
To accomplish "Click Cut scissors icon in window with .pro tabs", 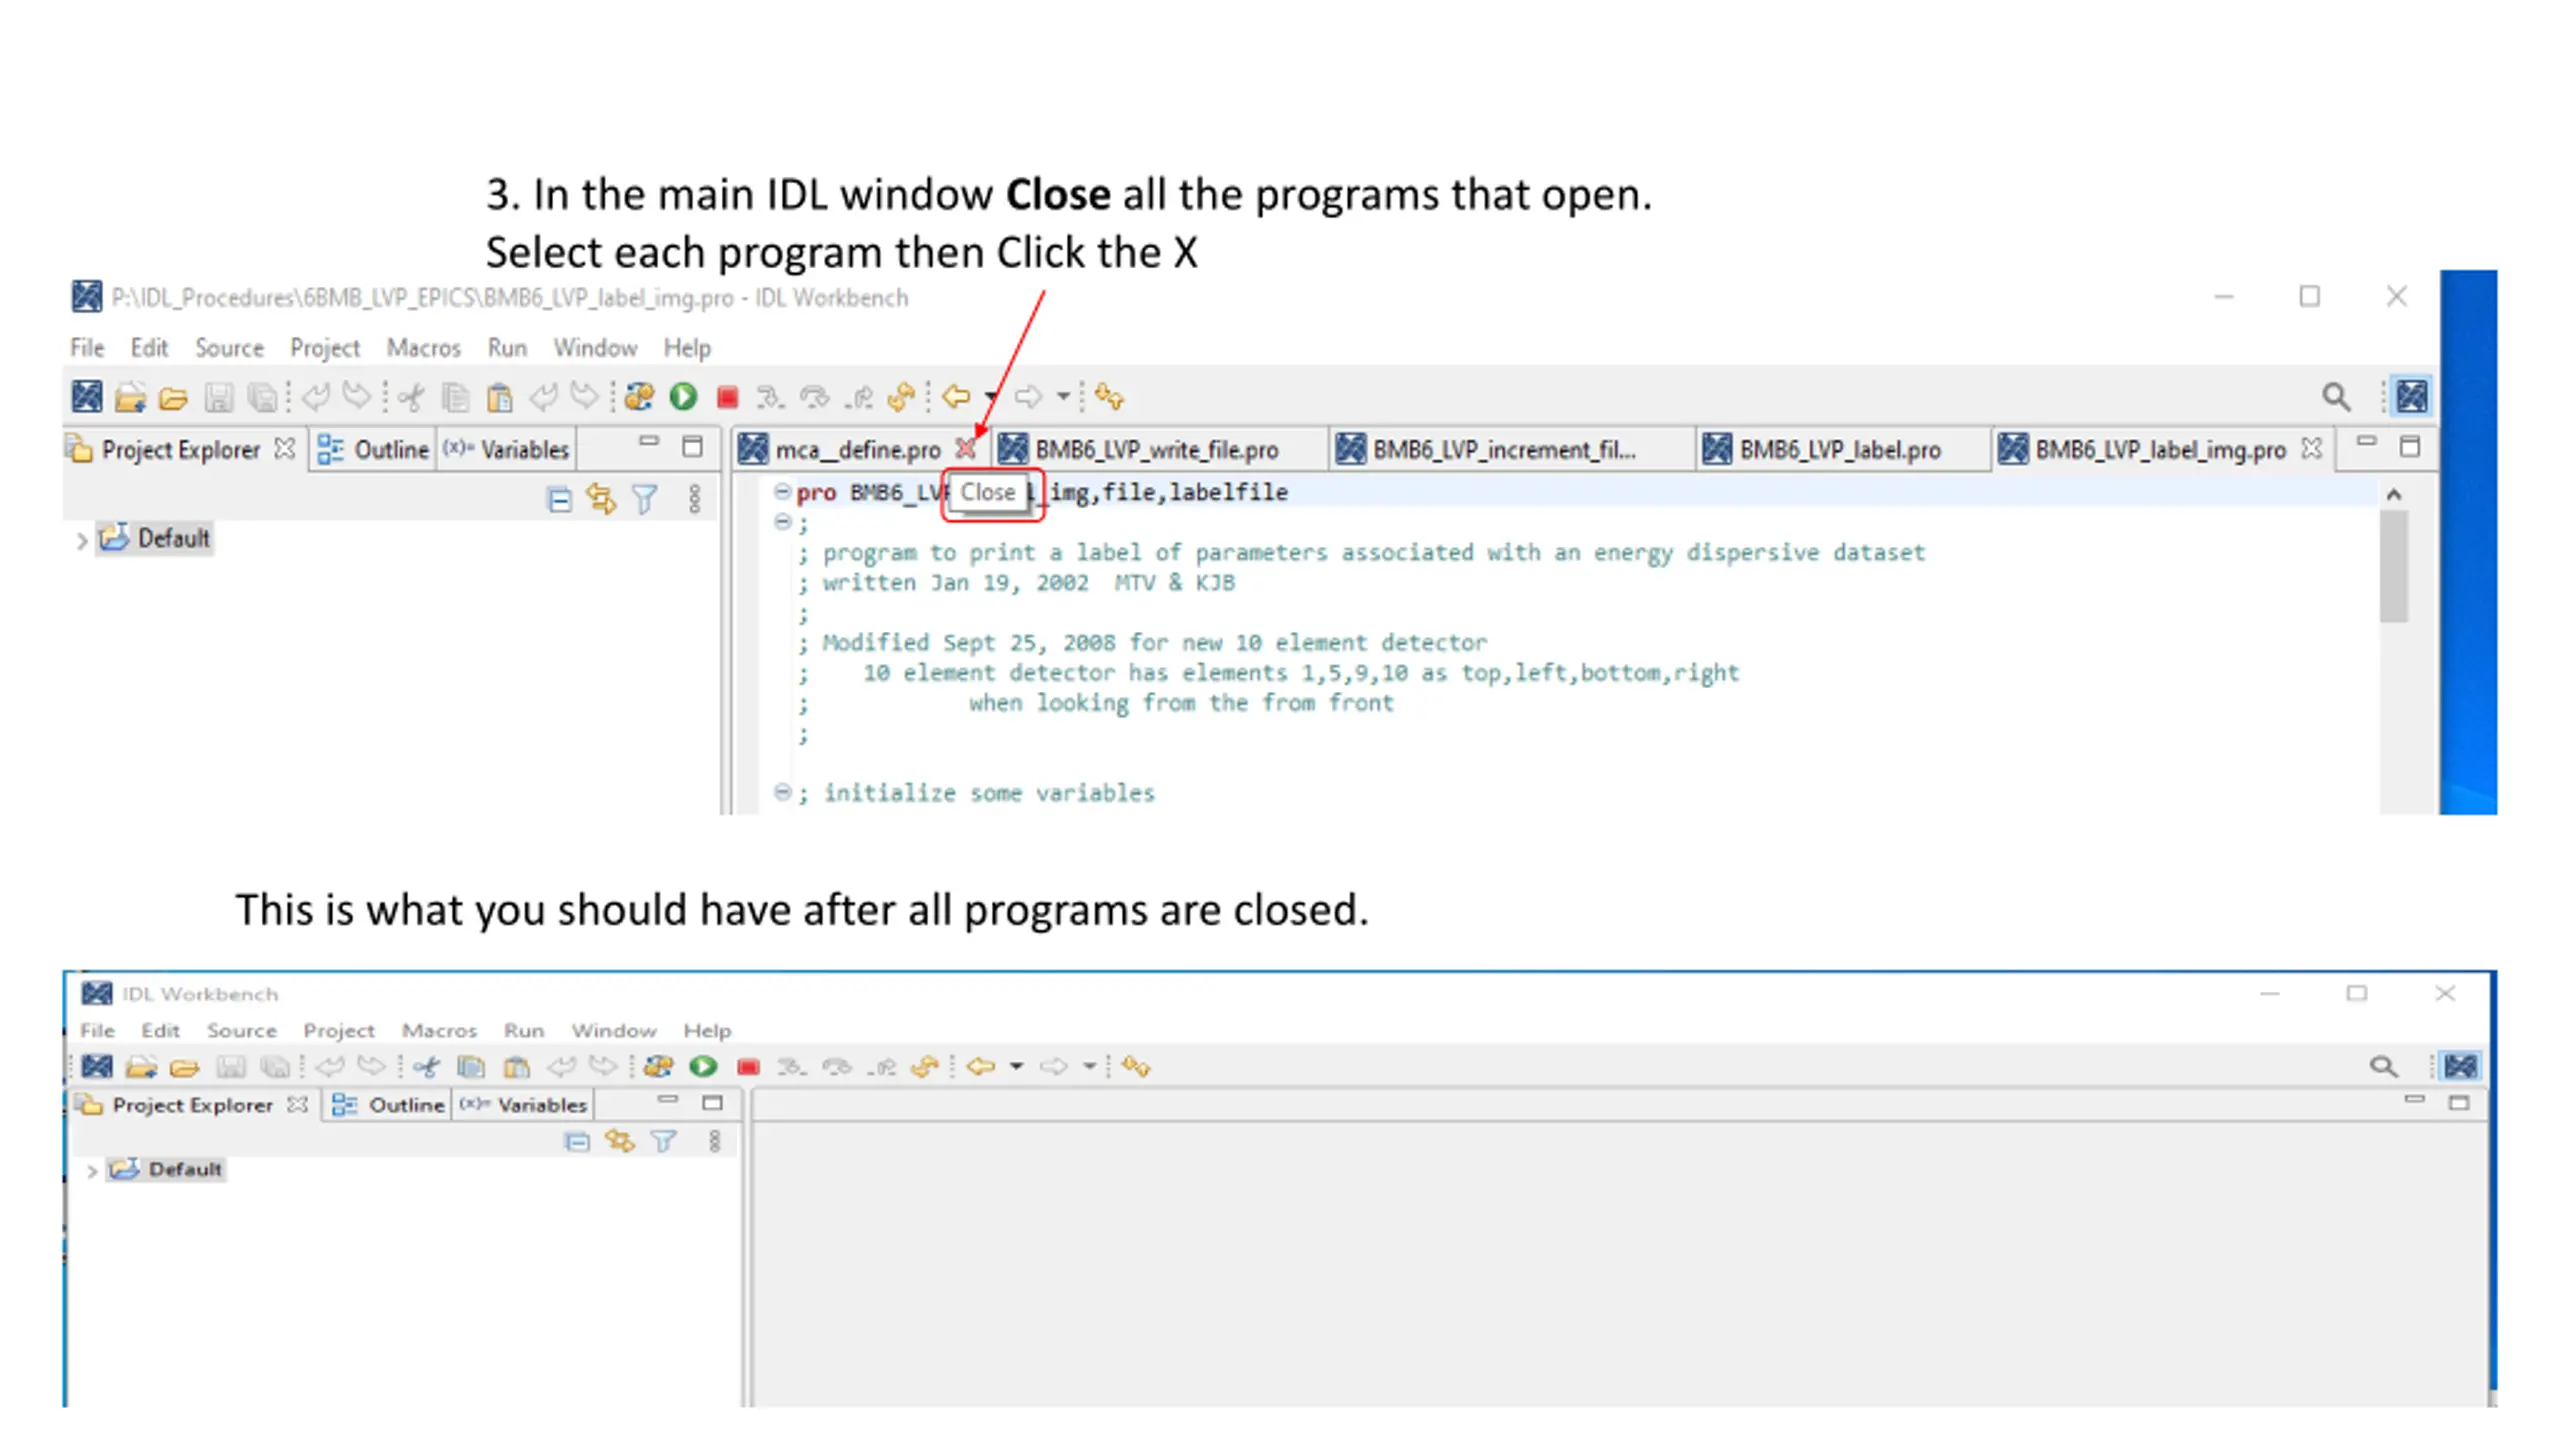I will coord(410,398).
